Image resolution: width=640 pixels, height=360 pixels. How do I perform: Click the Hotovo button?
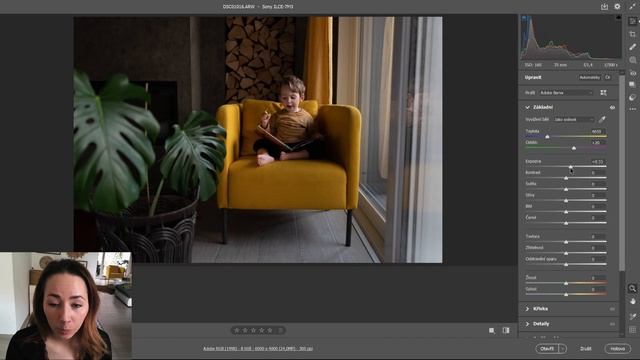(618, 349)
